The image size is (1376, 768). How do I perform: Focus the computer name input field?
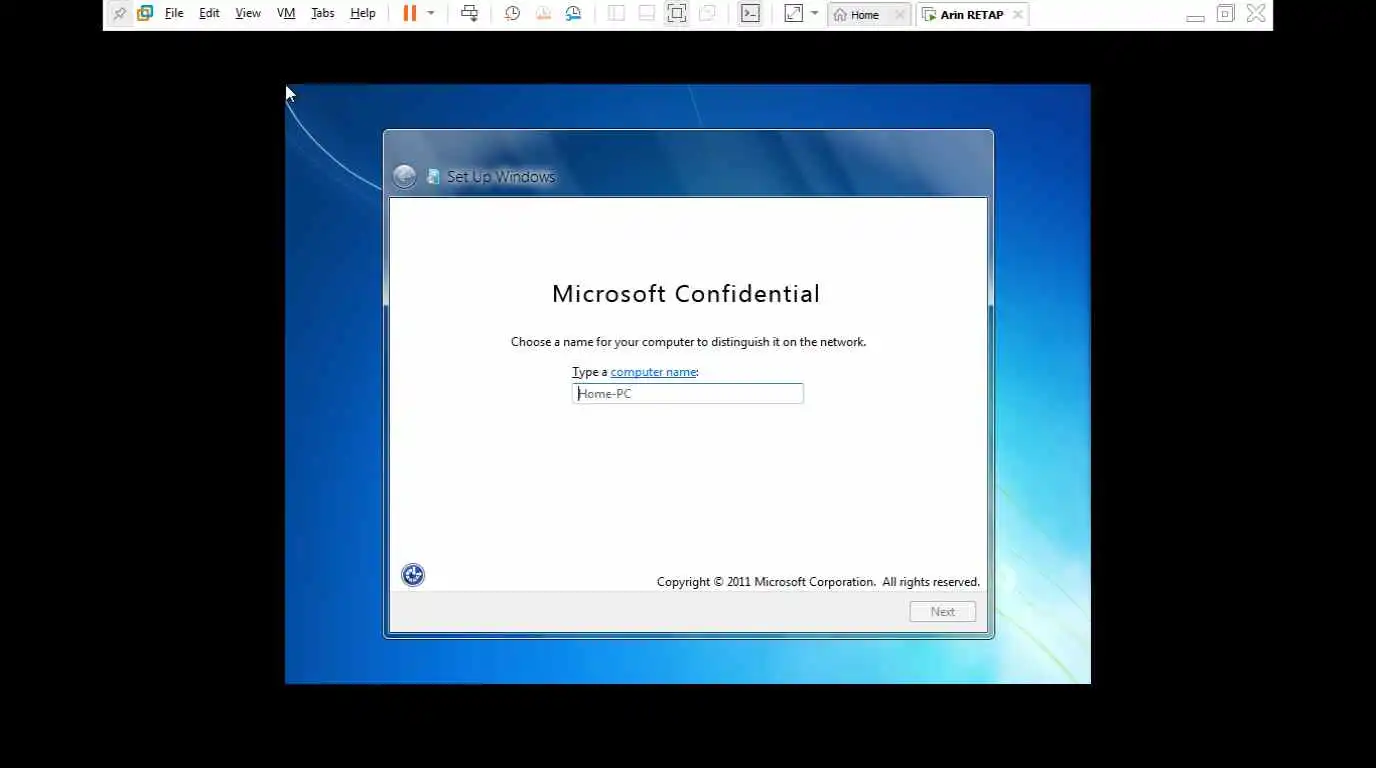coord(688,394)
